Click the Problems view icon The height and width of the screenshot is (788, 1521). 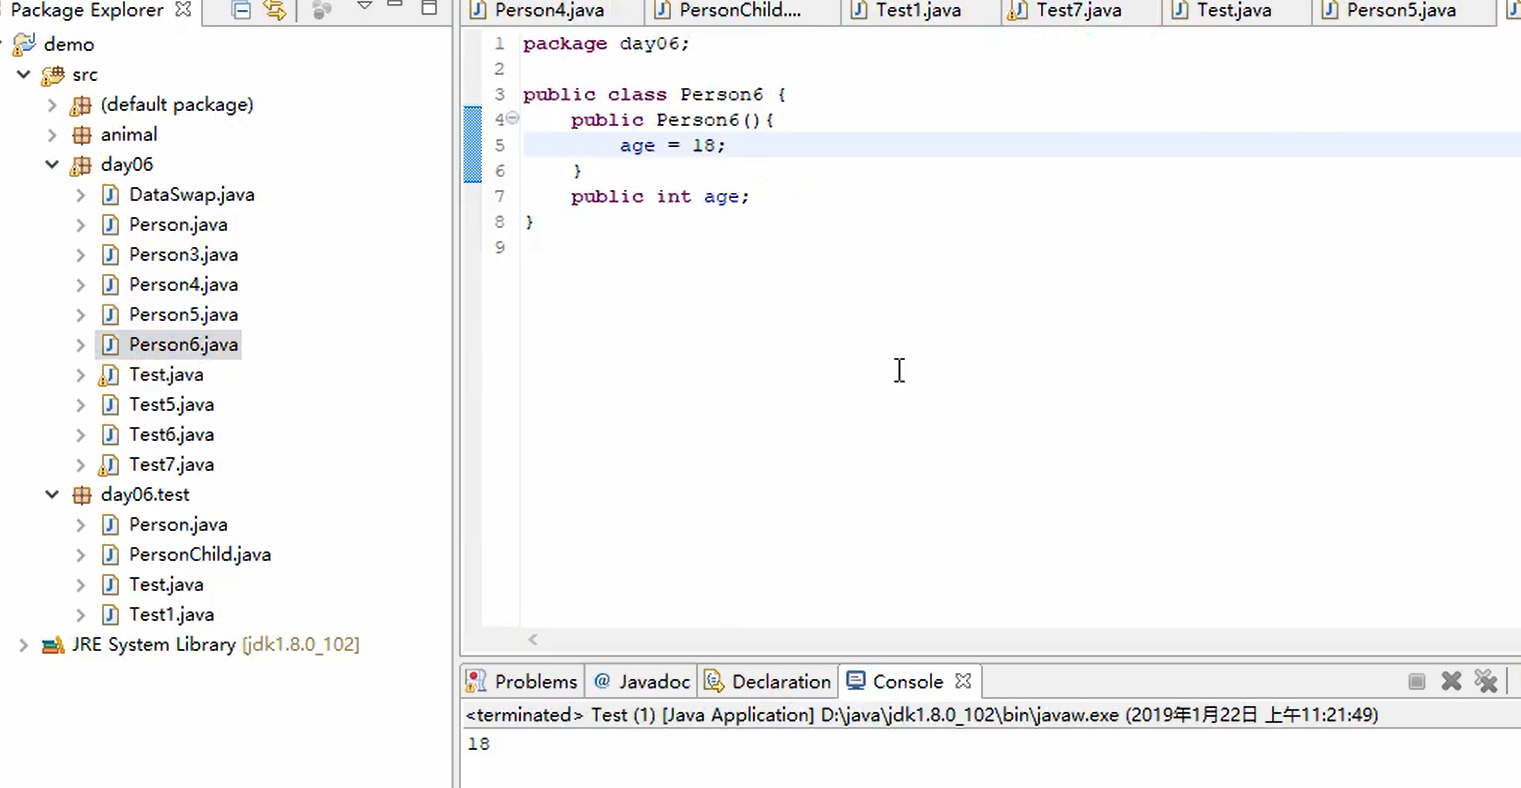[476, 682]
